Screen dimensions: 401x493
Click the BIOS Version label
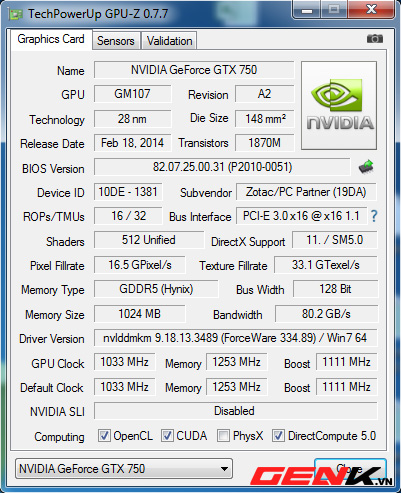pyautogui.click(x=53, y=169)
